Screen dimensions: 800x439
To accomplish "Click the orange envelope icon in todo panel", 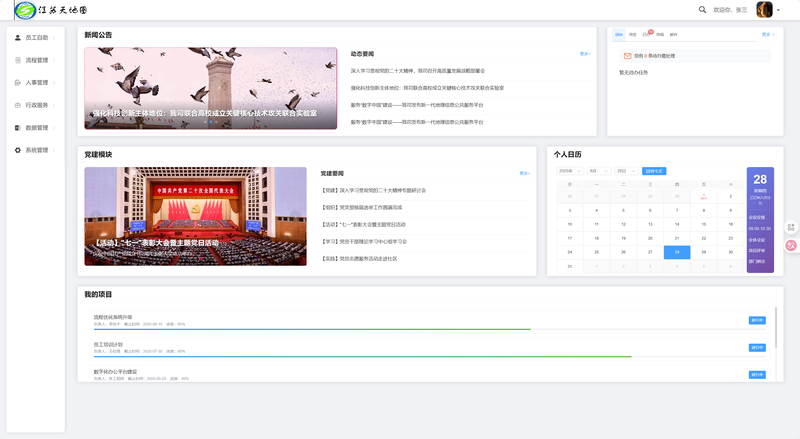I will [628, 56].
